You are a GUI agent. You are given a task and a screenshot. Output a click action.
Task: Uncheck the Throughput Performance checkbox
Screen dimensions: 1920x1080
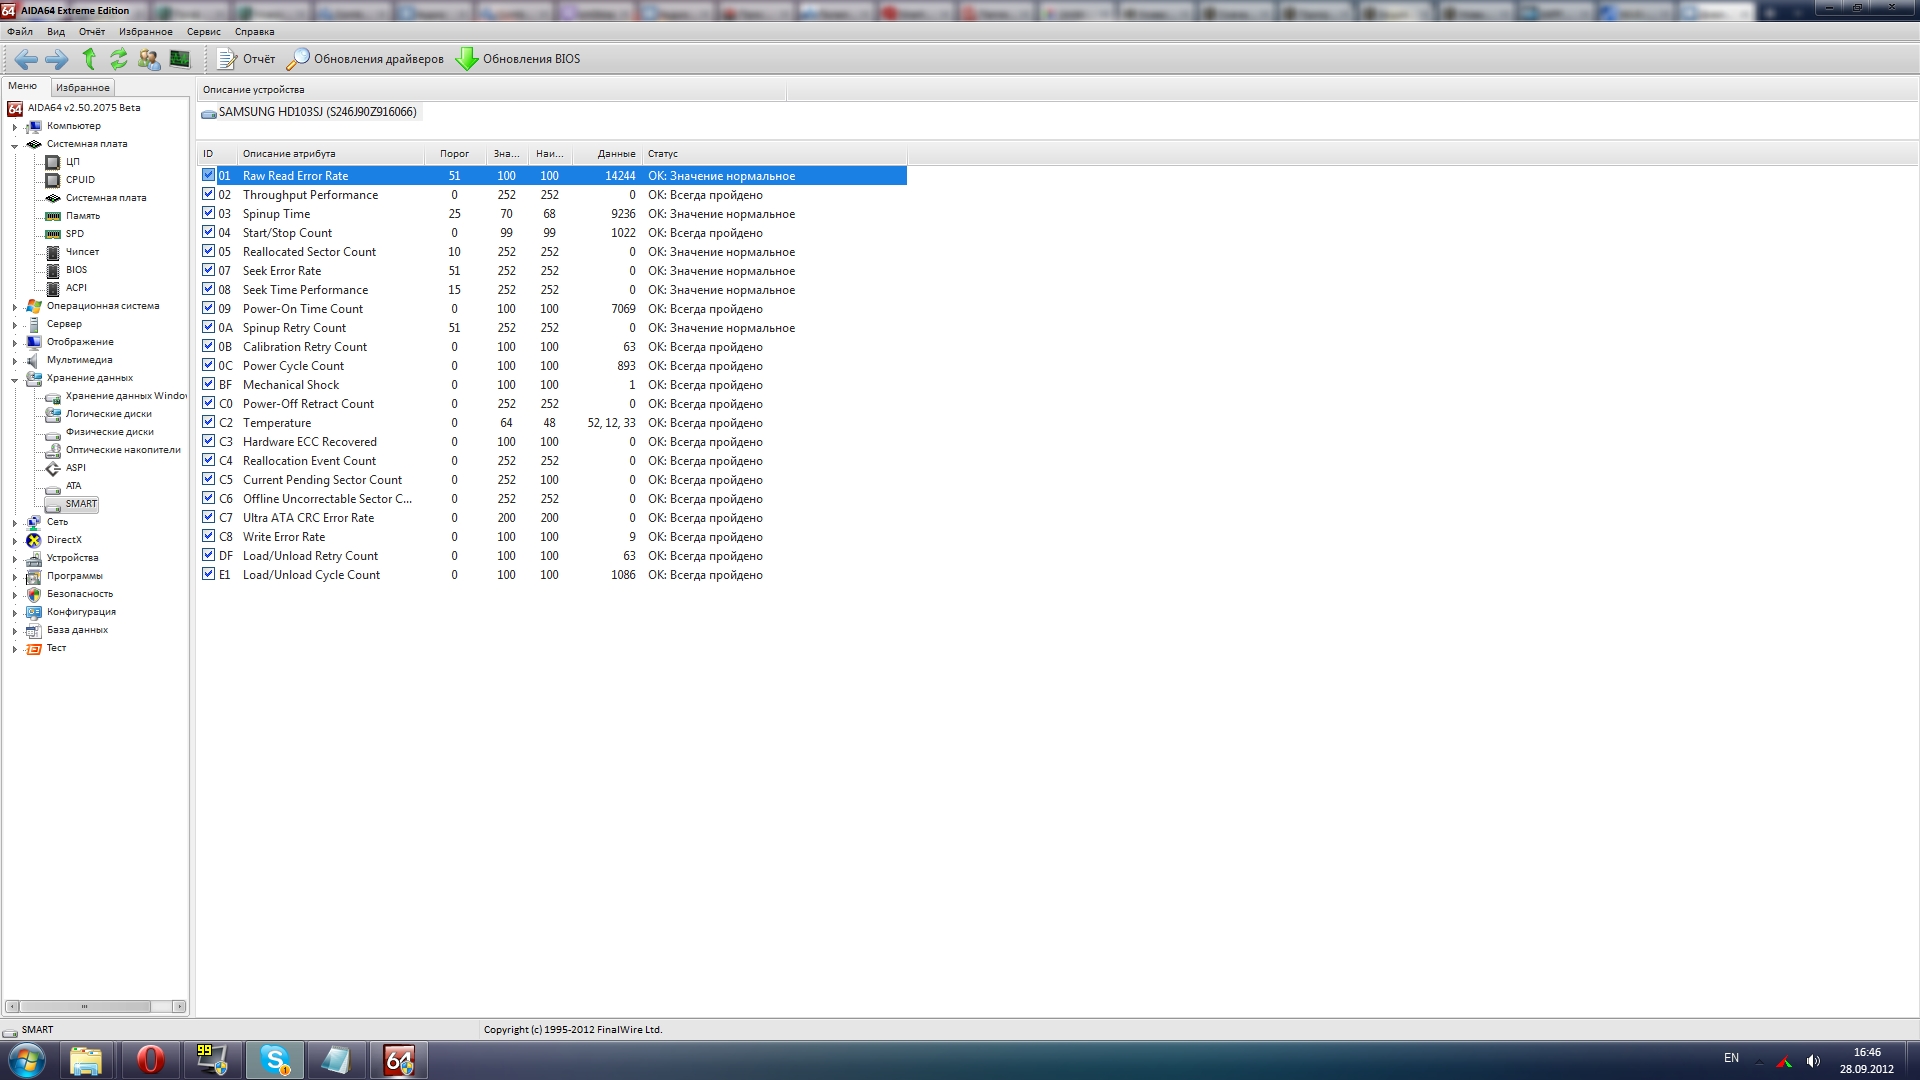point(208,194)
